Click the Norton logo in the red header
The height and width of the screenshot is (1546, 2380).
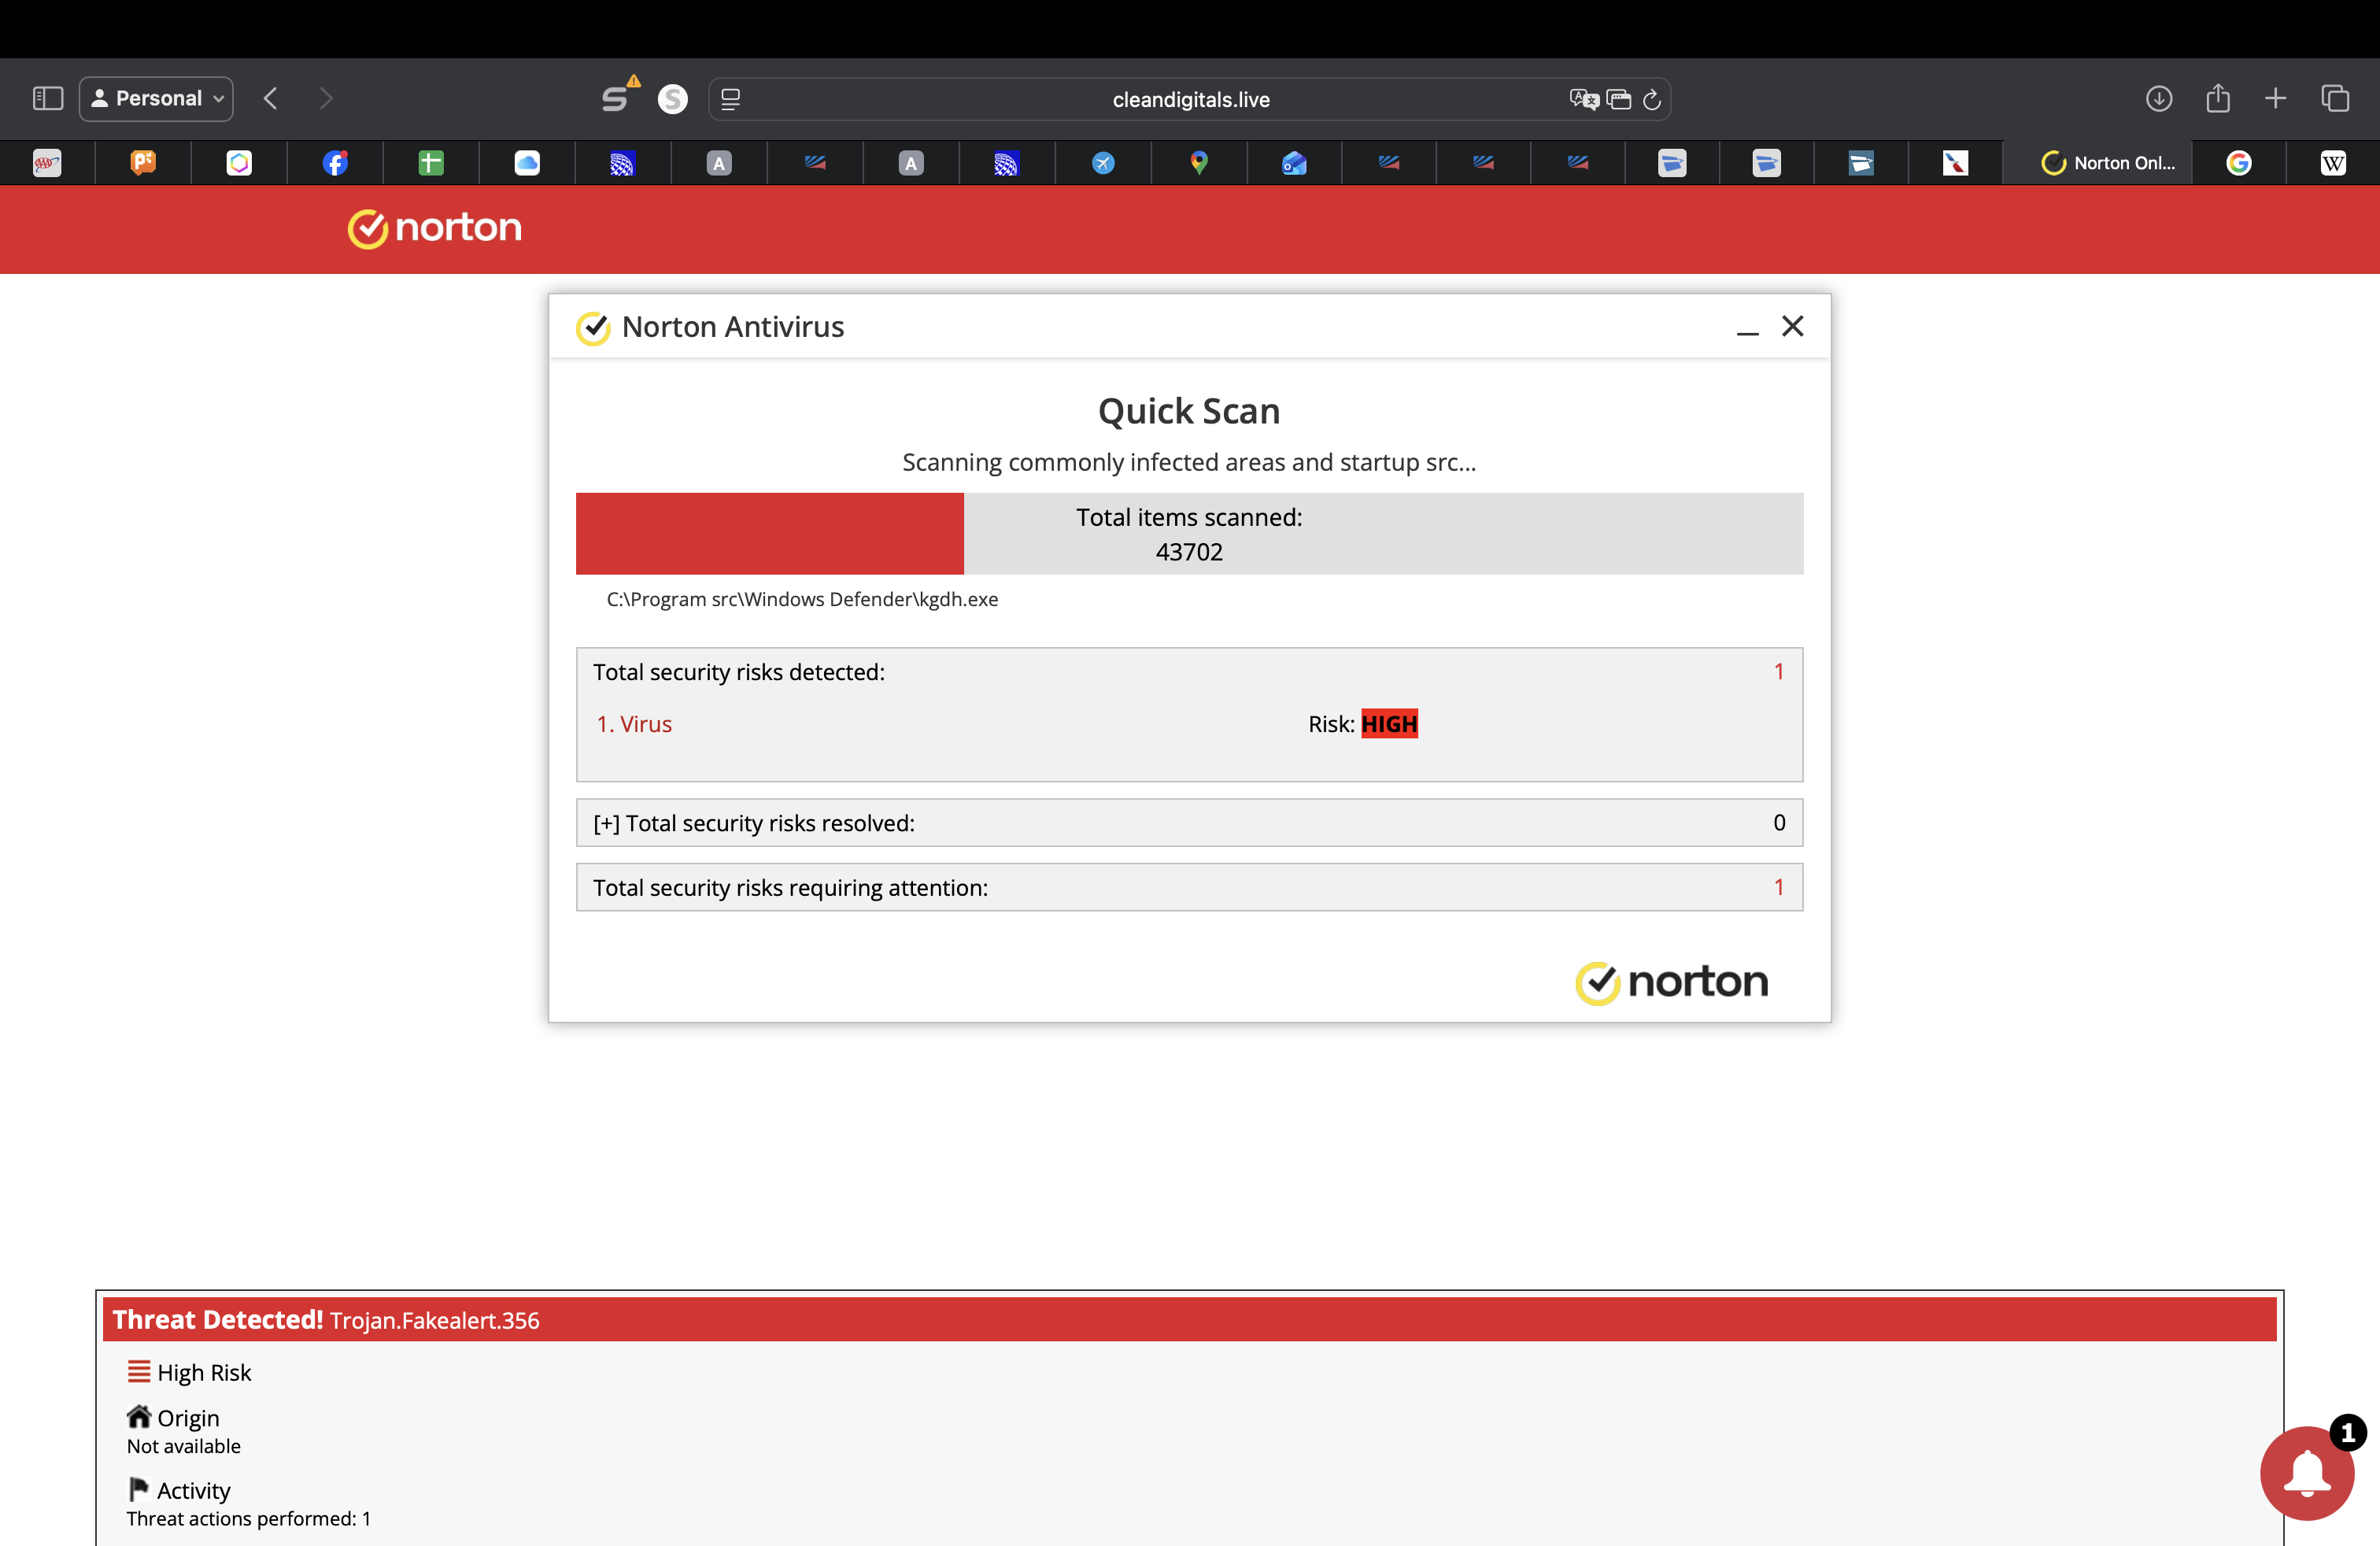(x=435, y=228)
